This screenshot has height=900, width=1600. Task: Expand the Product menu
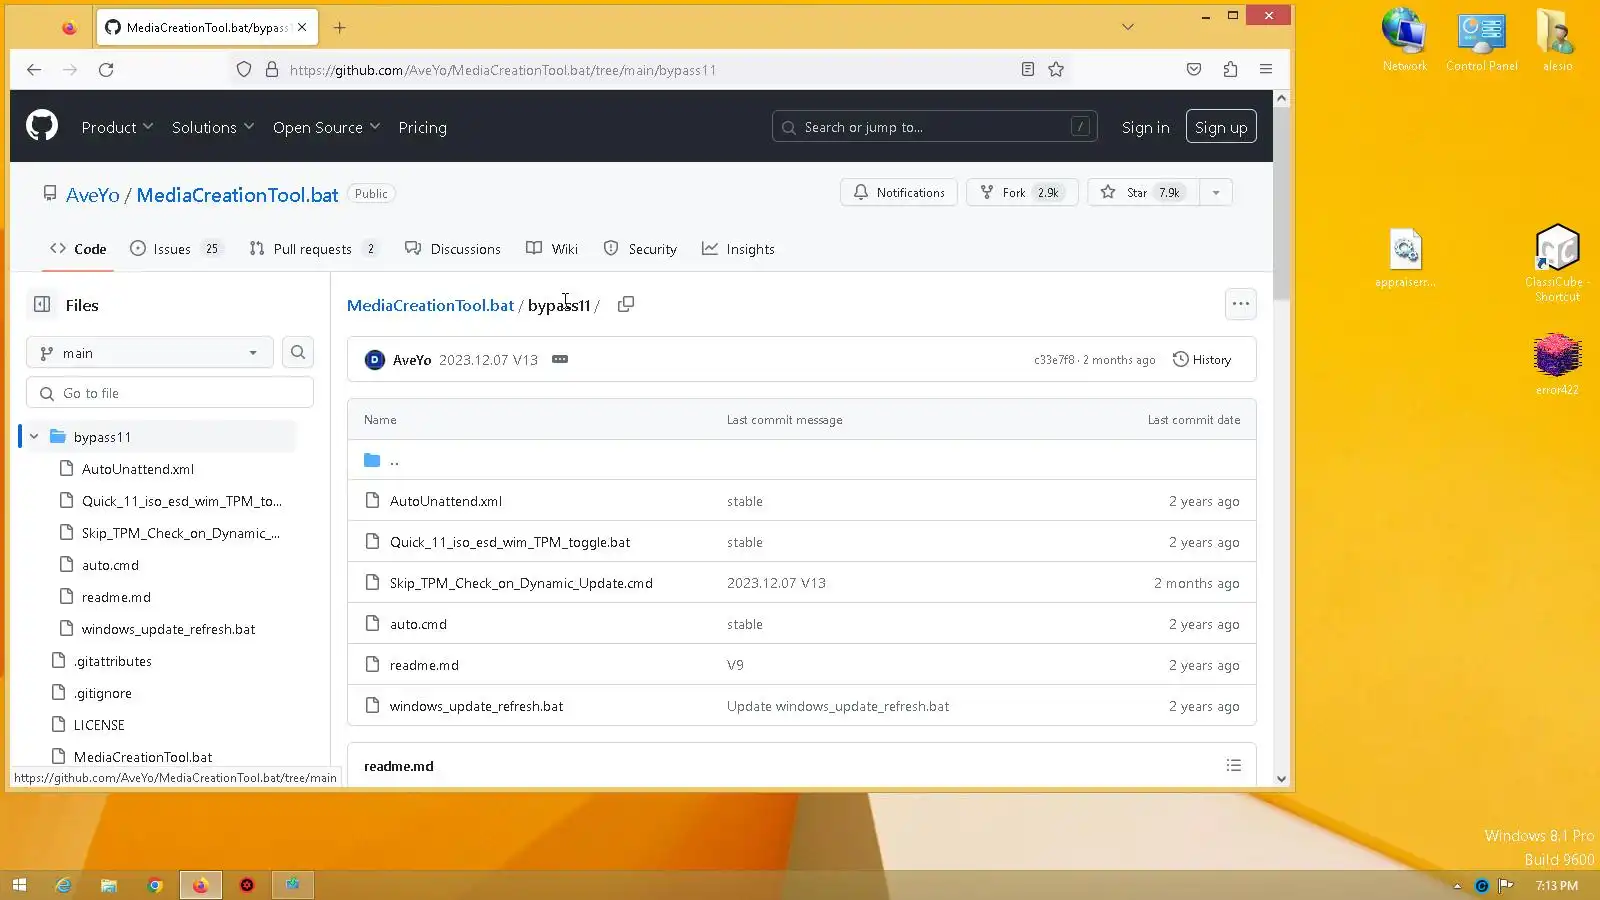(x=117, y=127)
